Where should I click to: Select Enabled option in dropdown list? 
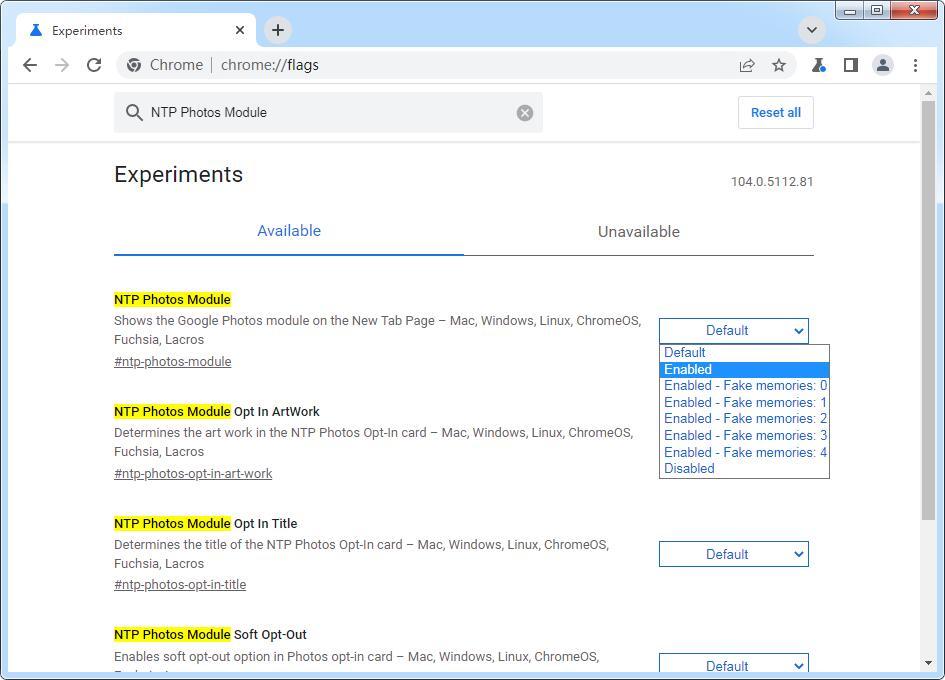tap(744, 369)
